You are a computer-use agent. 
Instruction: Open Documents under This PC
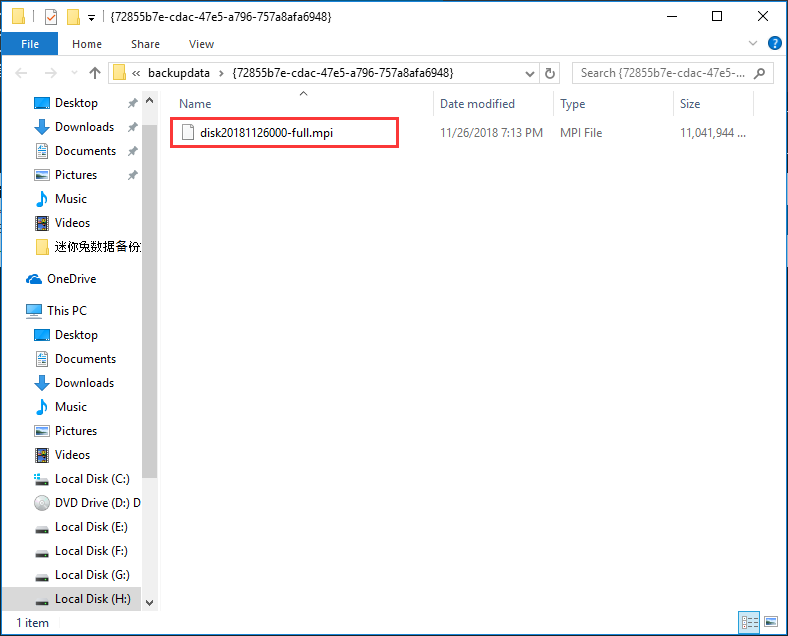pos(85,359)
